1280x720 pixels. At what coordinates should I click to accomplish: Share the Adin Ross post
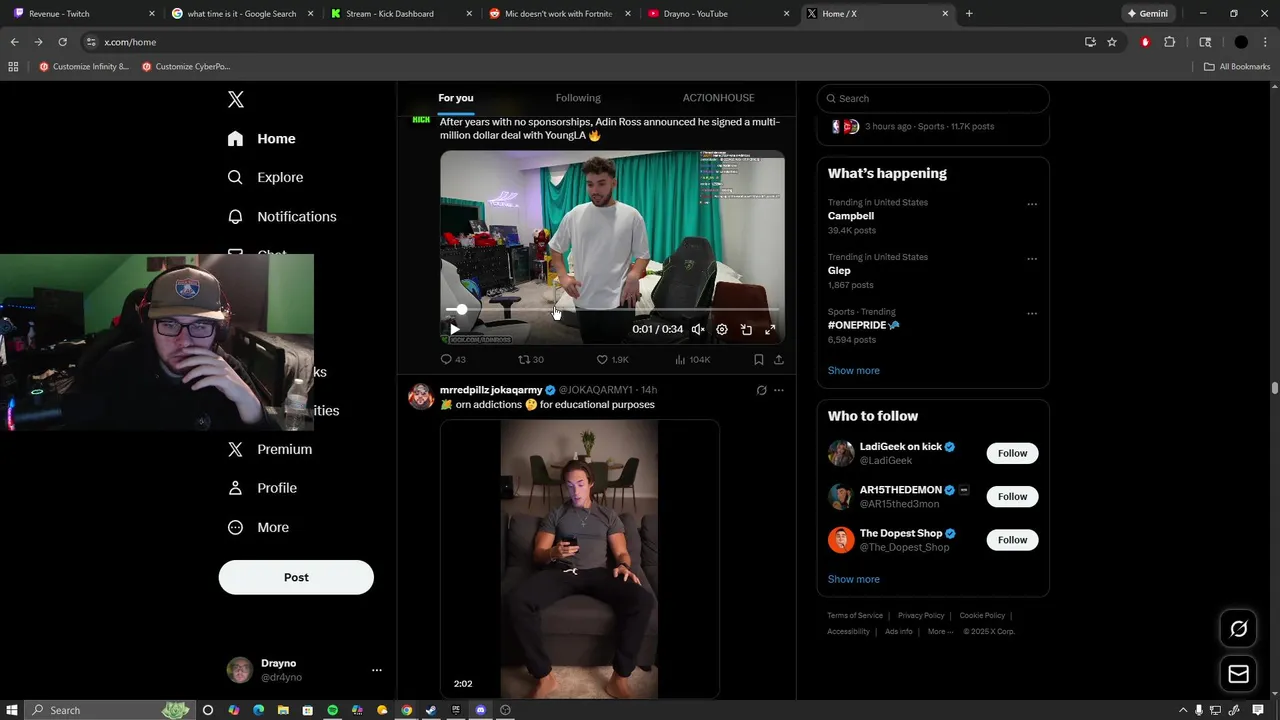coord(779,359)
